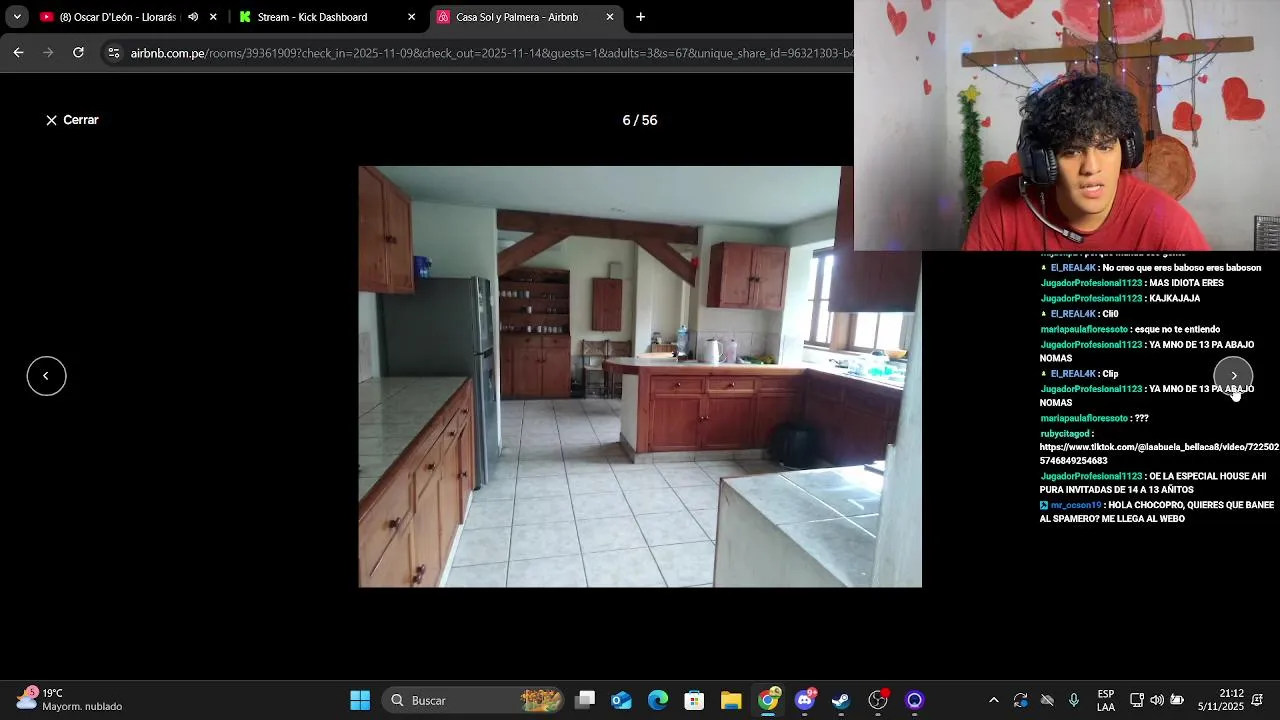Open Steam from the taskbar
This screenshot has width=1280, height=720.
click(841, 700)
